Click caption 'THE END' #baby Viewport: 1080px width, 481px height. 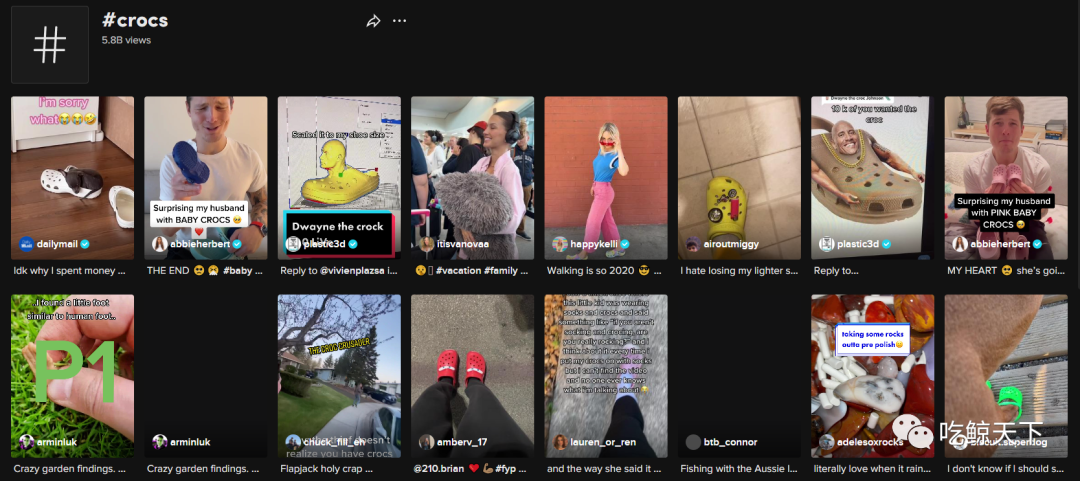205,271
